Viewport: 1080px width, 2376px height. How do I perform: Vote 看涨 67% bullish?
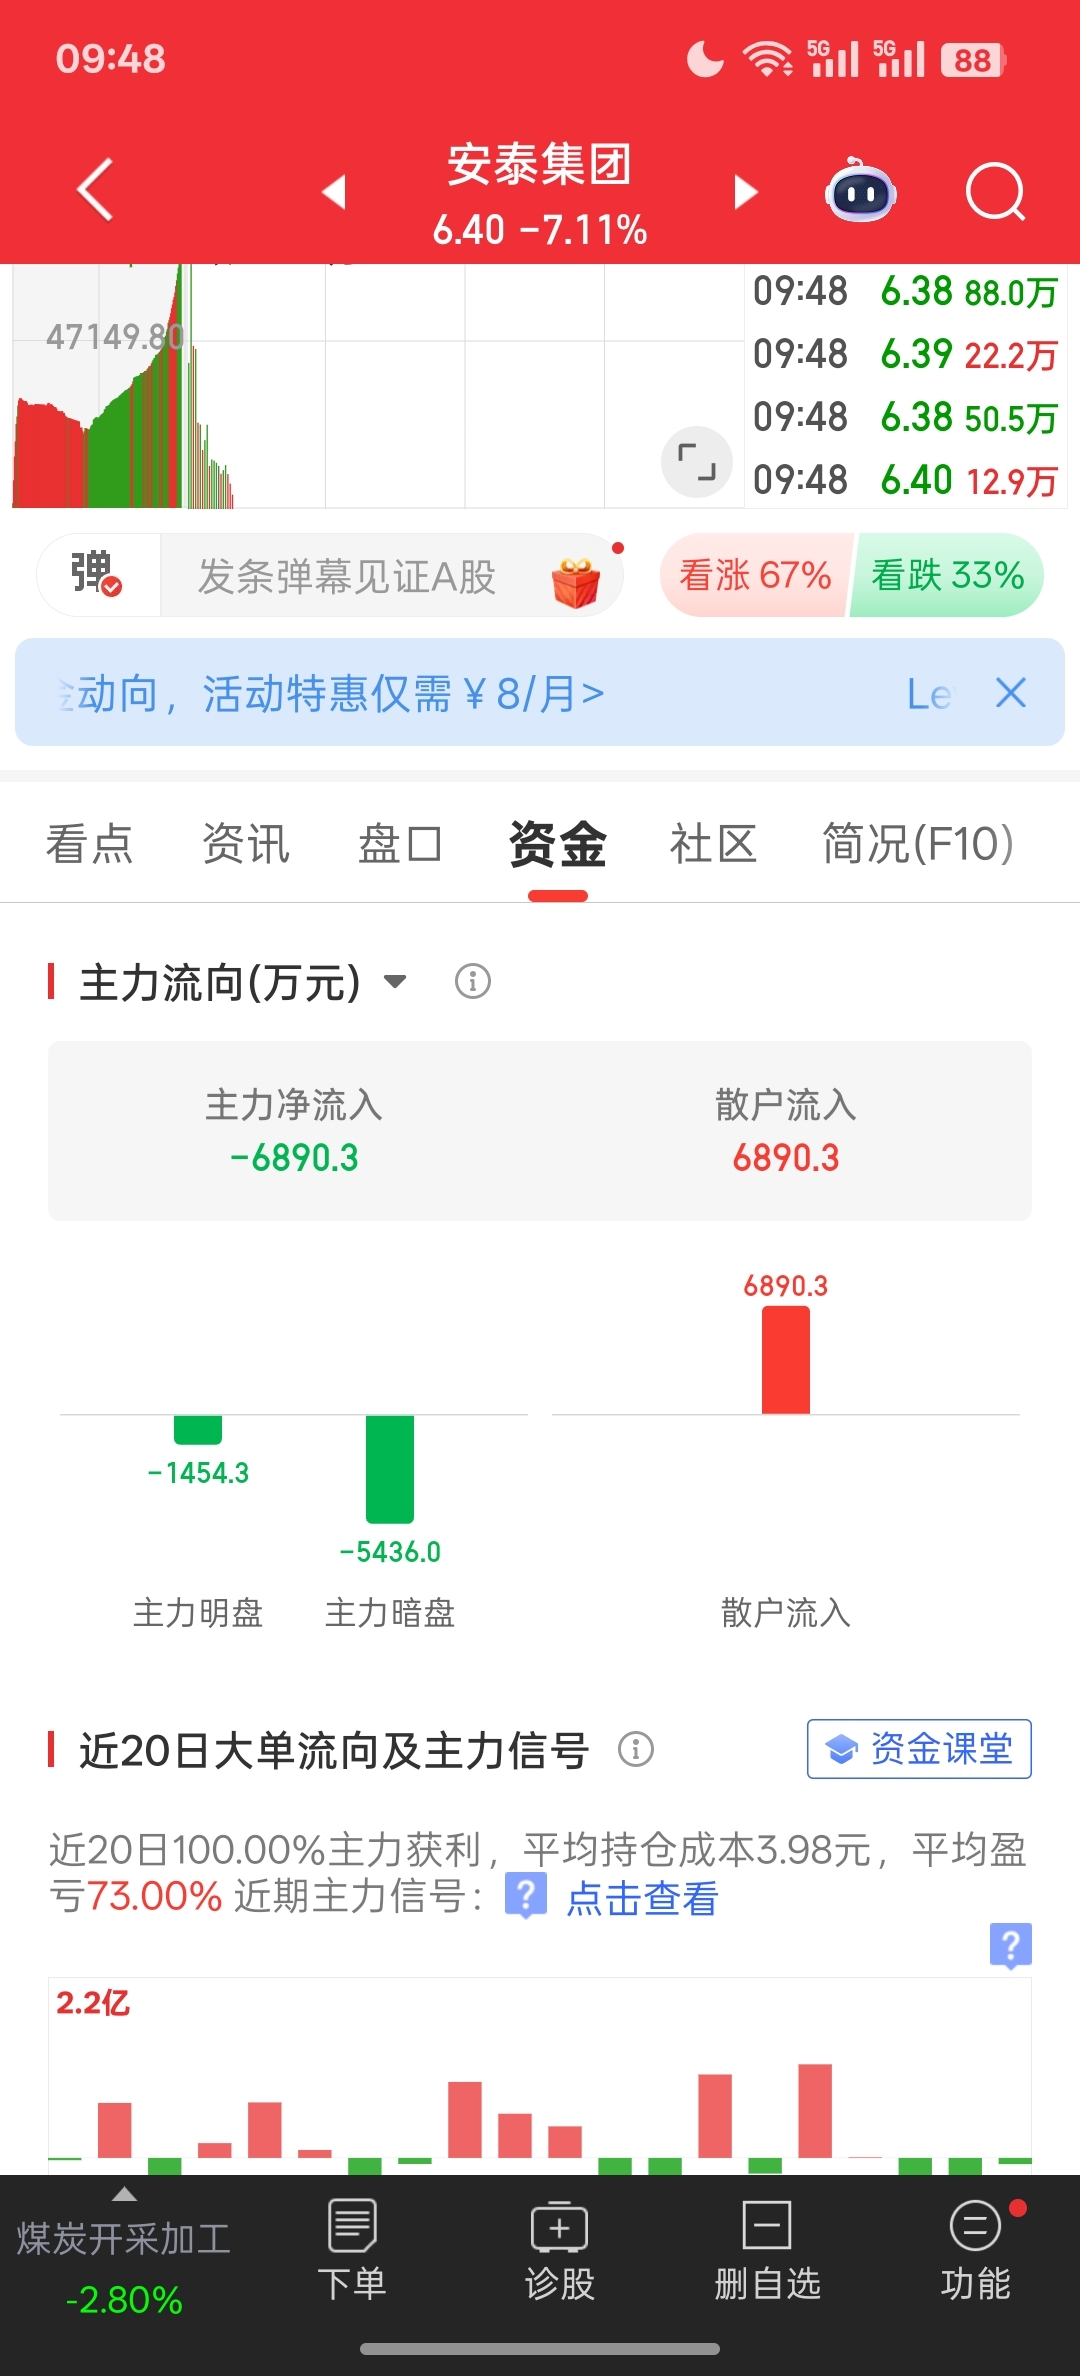[x=755, y=575]
